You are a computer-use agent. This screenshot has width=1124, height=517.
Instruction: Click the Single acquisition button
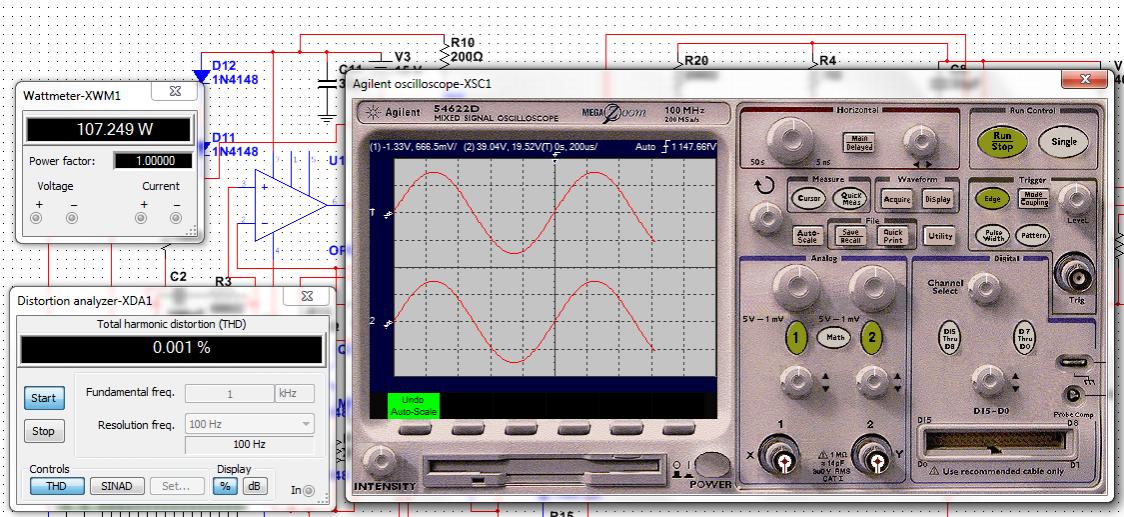pos(1064,141)
